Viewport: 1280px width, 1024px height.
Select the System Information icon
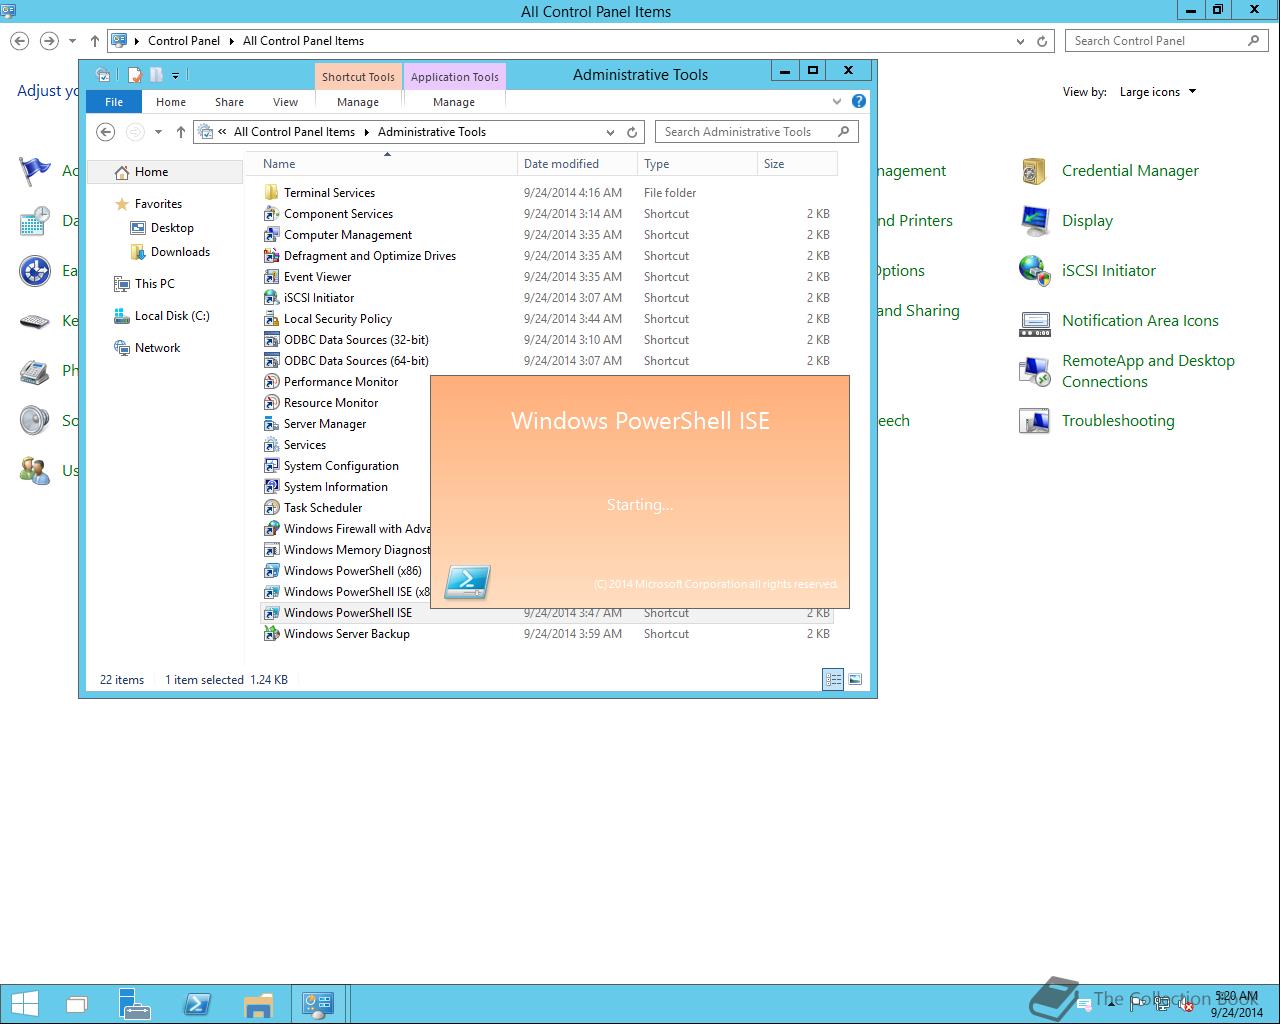(271, 487)
